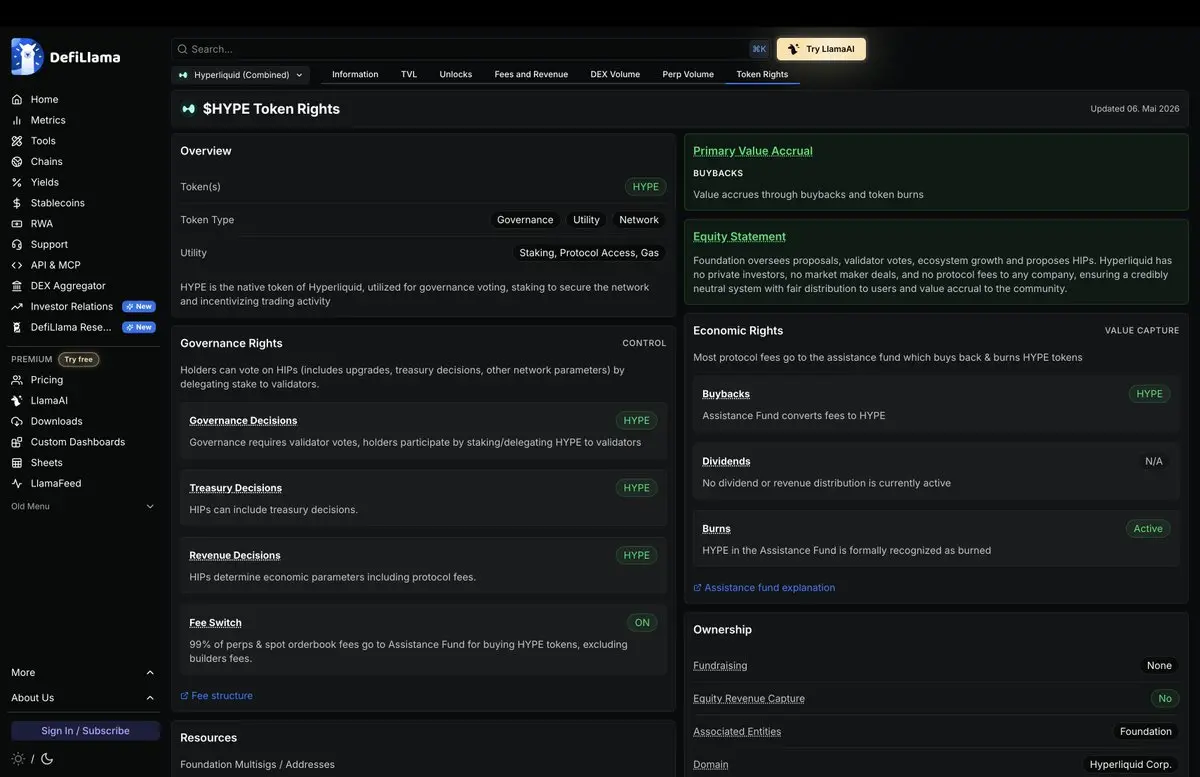Select the Tools sidebar icon
This screenshot has width=1200, height=777.
pyautogui.click(x=17, y=141)
